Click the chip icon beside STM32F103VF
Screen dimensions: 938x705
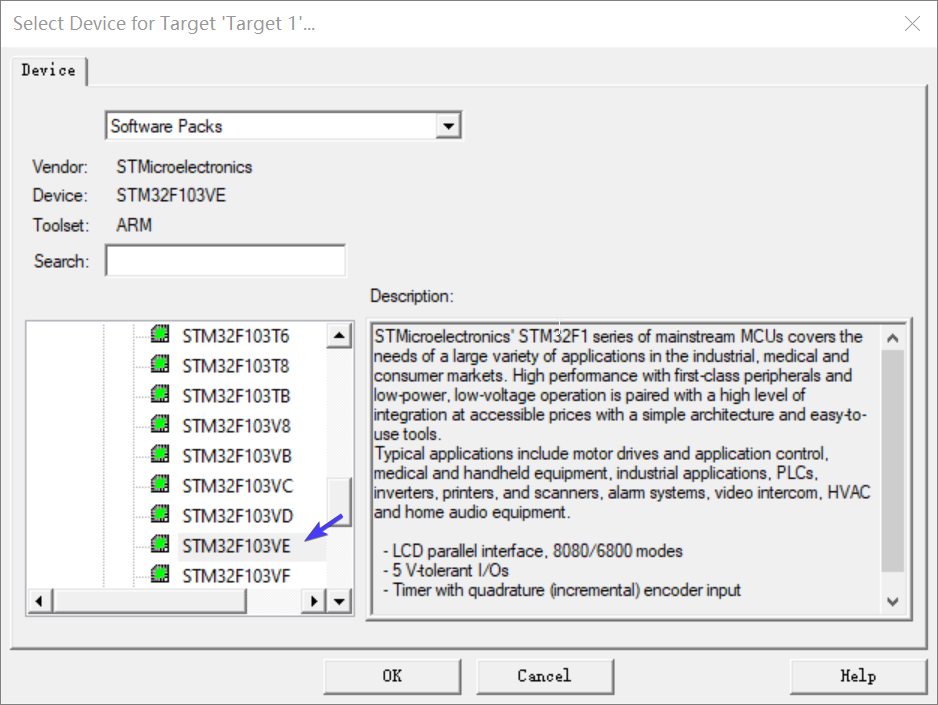(x=160, y=574)
